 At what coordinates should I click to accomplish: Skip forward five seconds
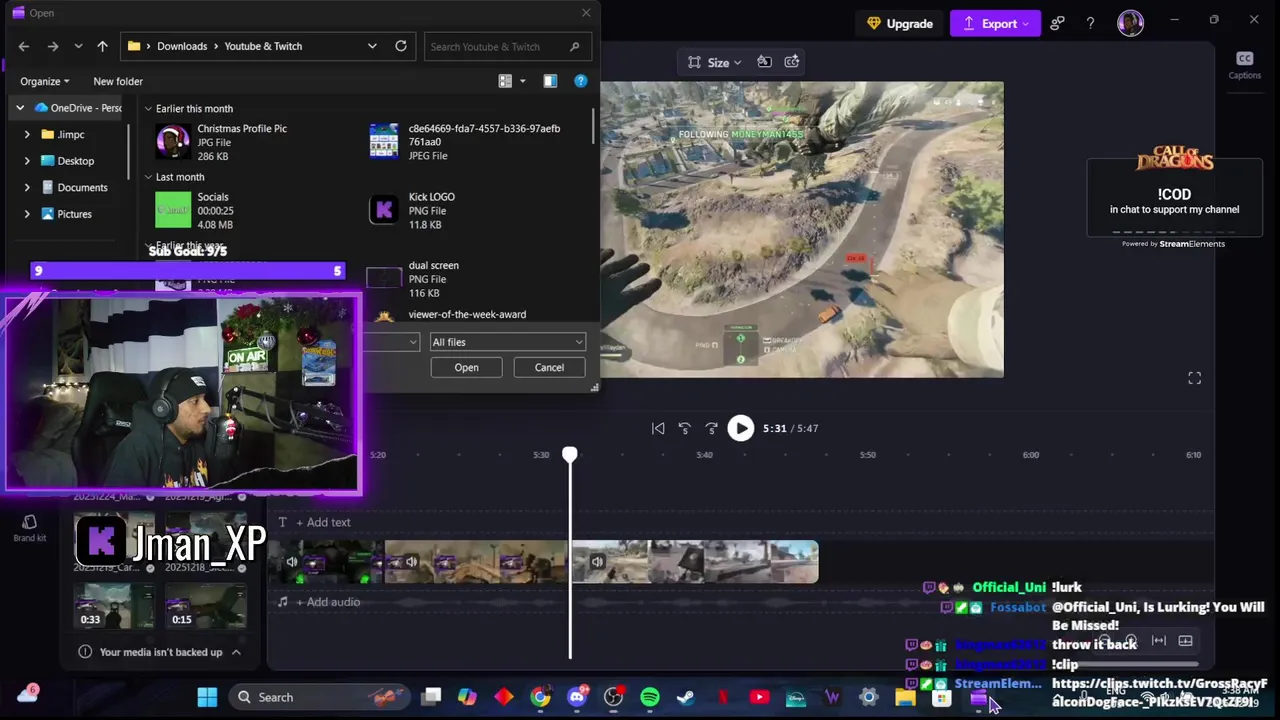pos(711,428)
